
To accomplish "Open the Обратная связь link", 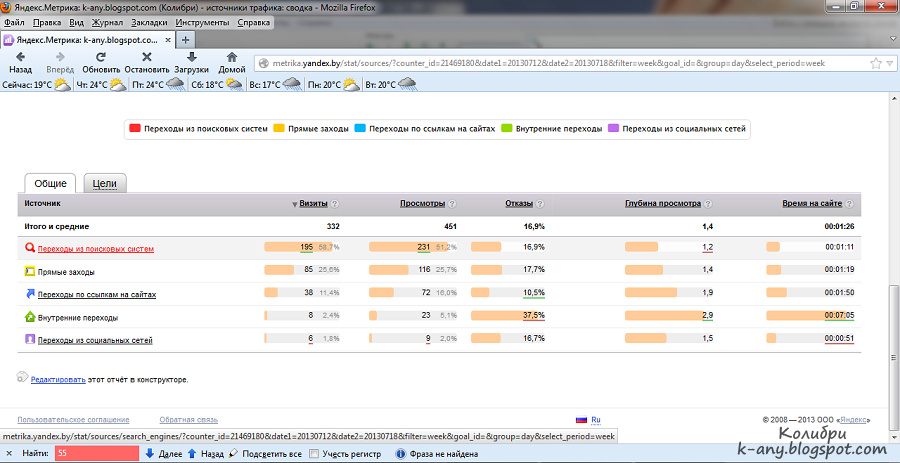I will pyautogui.click(x=189, y=420).
